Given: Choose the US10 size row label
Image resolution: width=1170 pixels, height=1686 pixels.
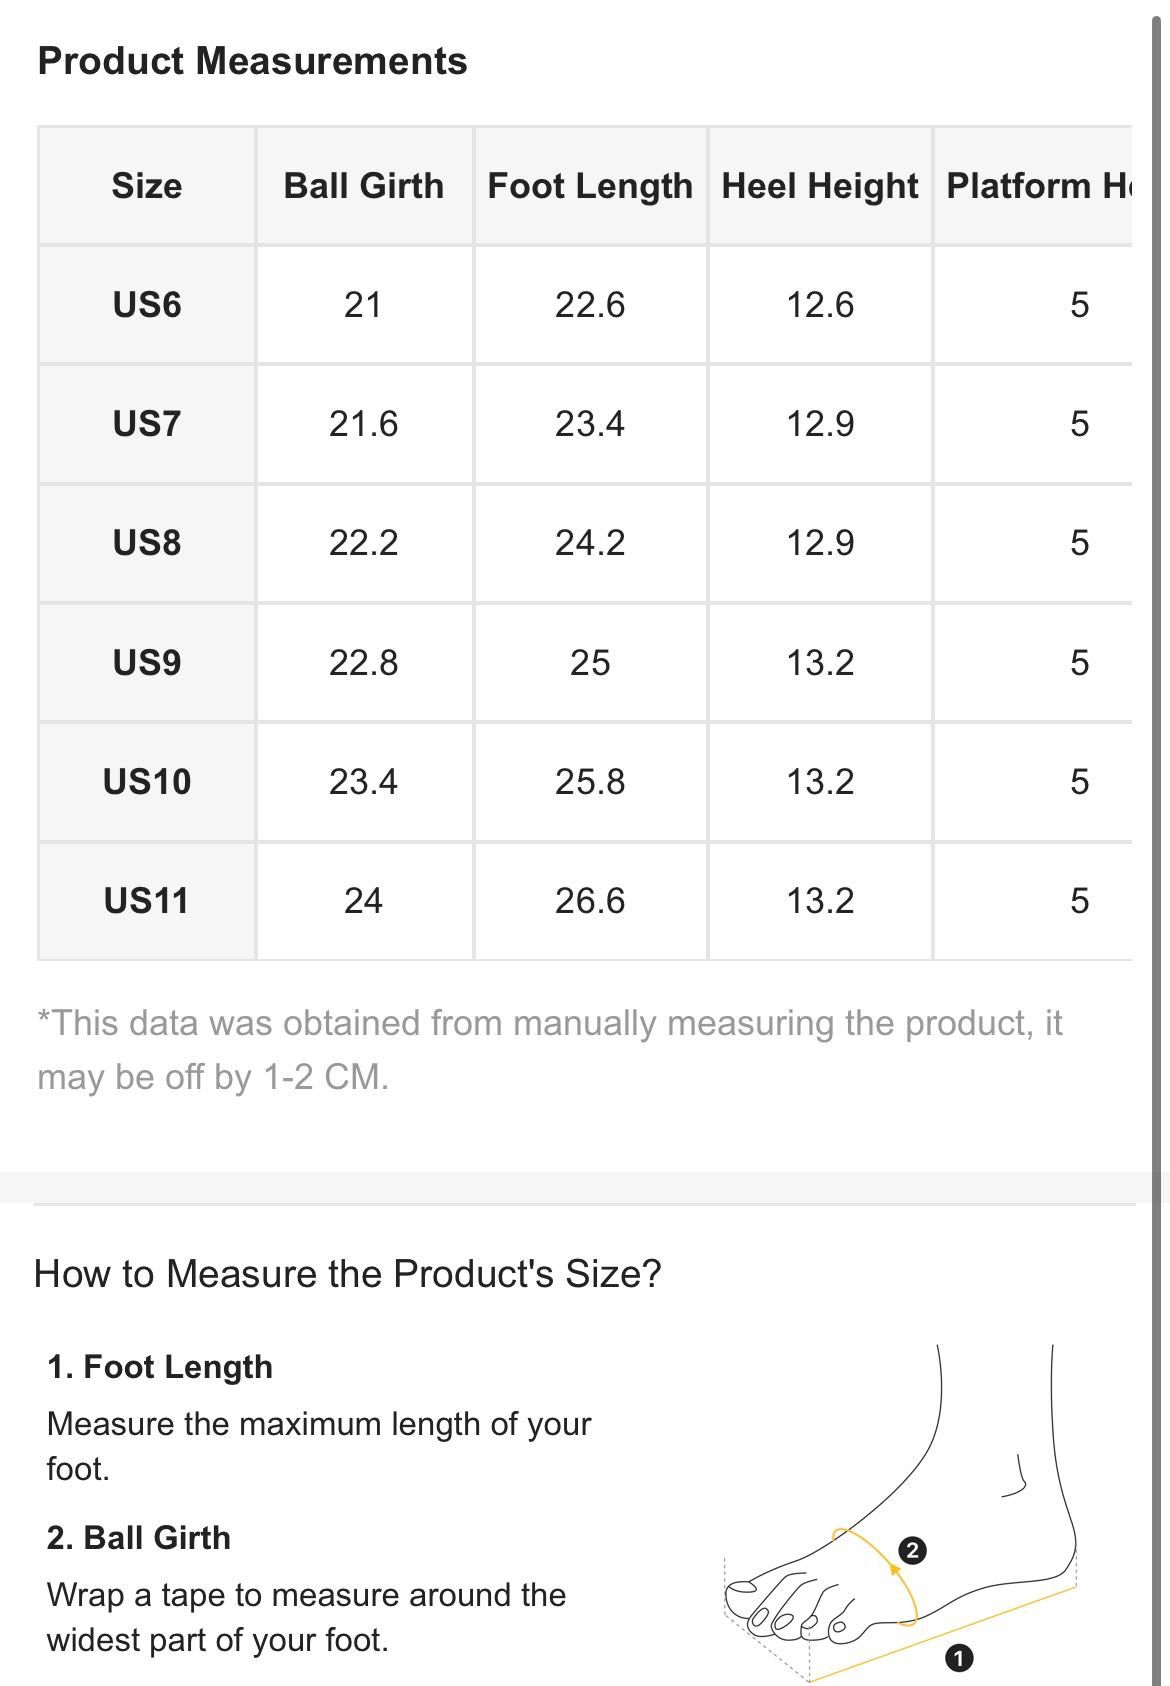Looking at the screenshot, I should pyautogui.click(x=147, y=781).
